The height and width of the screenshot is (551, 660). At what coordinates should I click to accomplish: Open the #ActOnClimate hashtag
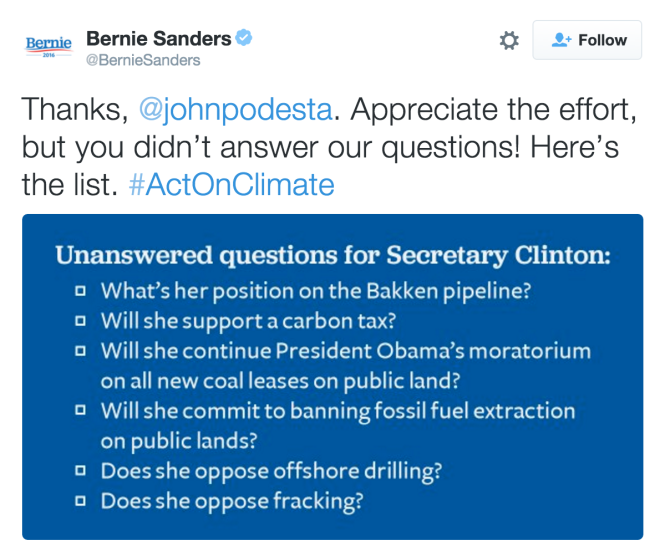pos(231,184)
